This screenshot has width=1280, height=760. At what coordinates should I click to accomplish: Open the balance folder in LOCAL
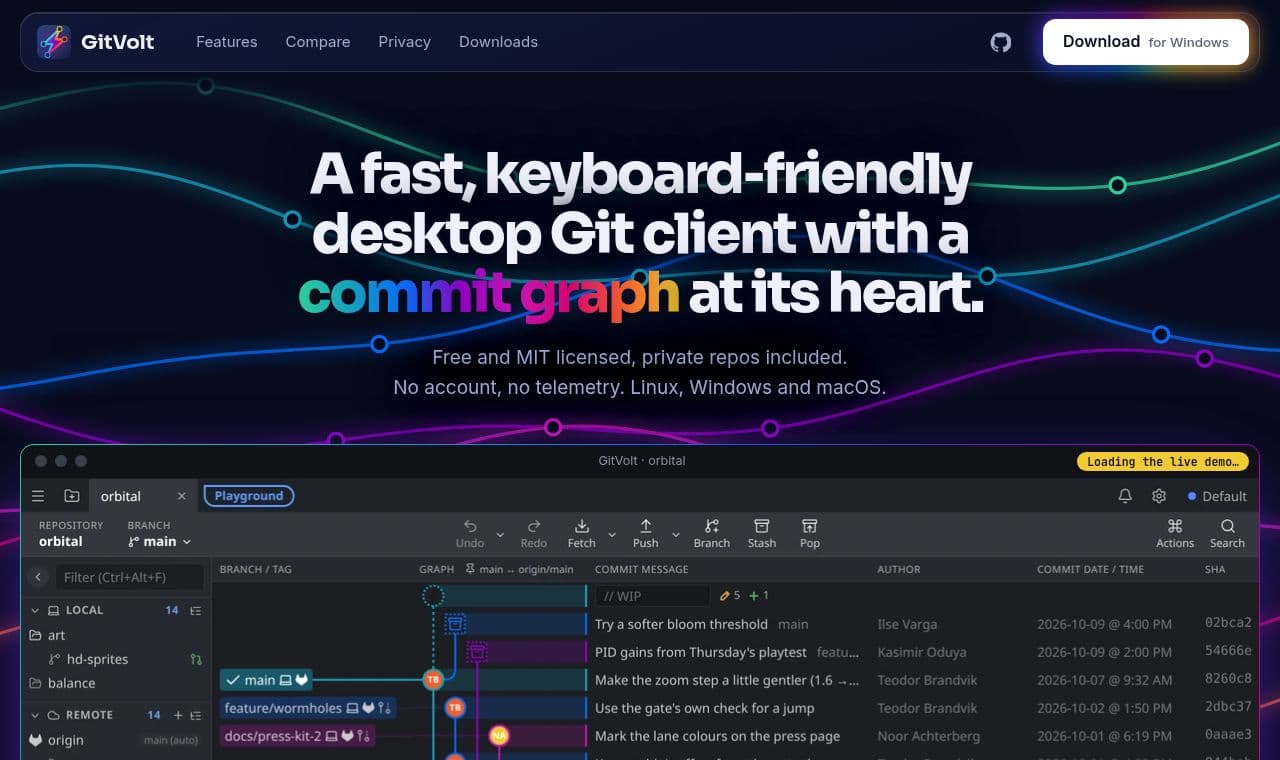click(x=72, y=683)
